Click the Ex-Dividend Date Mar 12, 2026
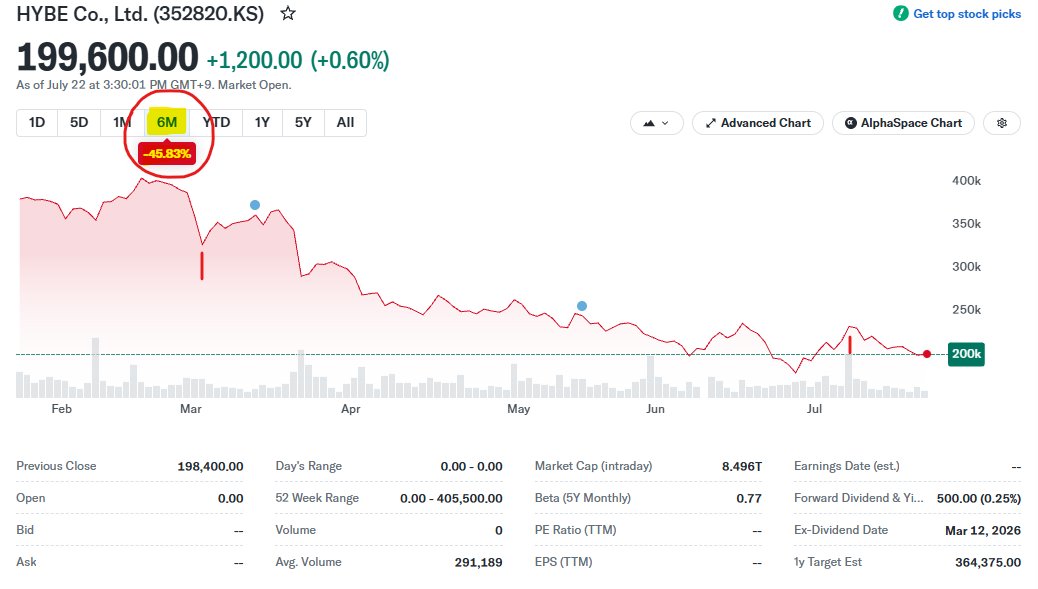This screenshot has height=589, width=1038. click(x=983, y=531)
